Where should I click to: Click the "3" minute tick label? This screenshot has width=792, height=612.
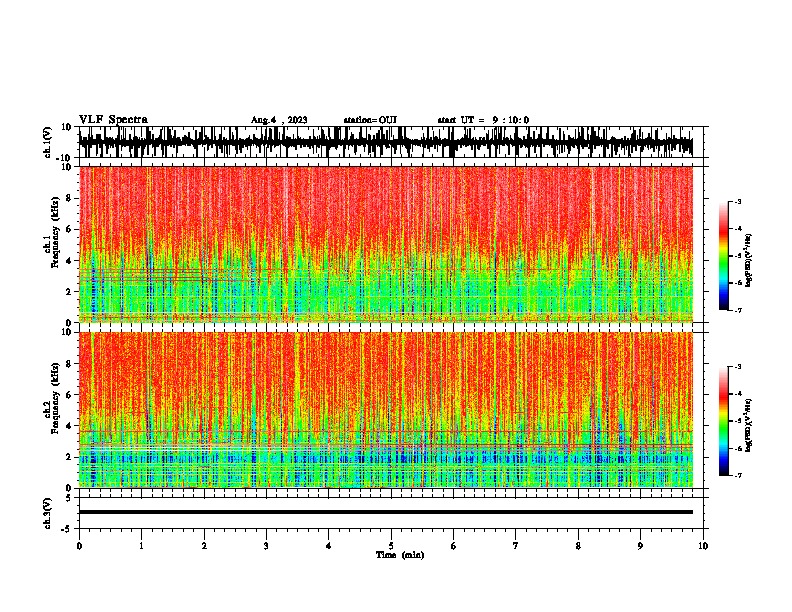coord(266,546)
